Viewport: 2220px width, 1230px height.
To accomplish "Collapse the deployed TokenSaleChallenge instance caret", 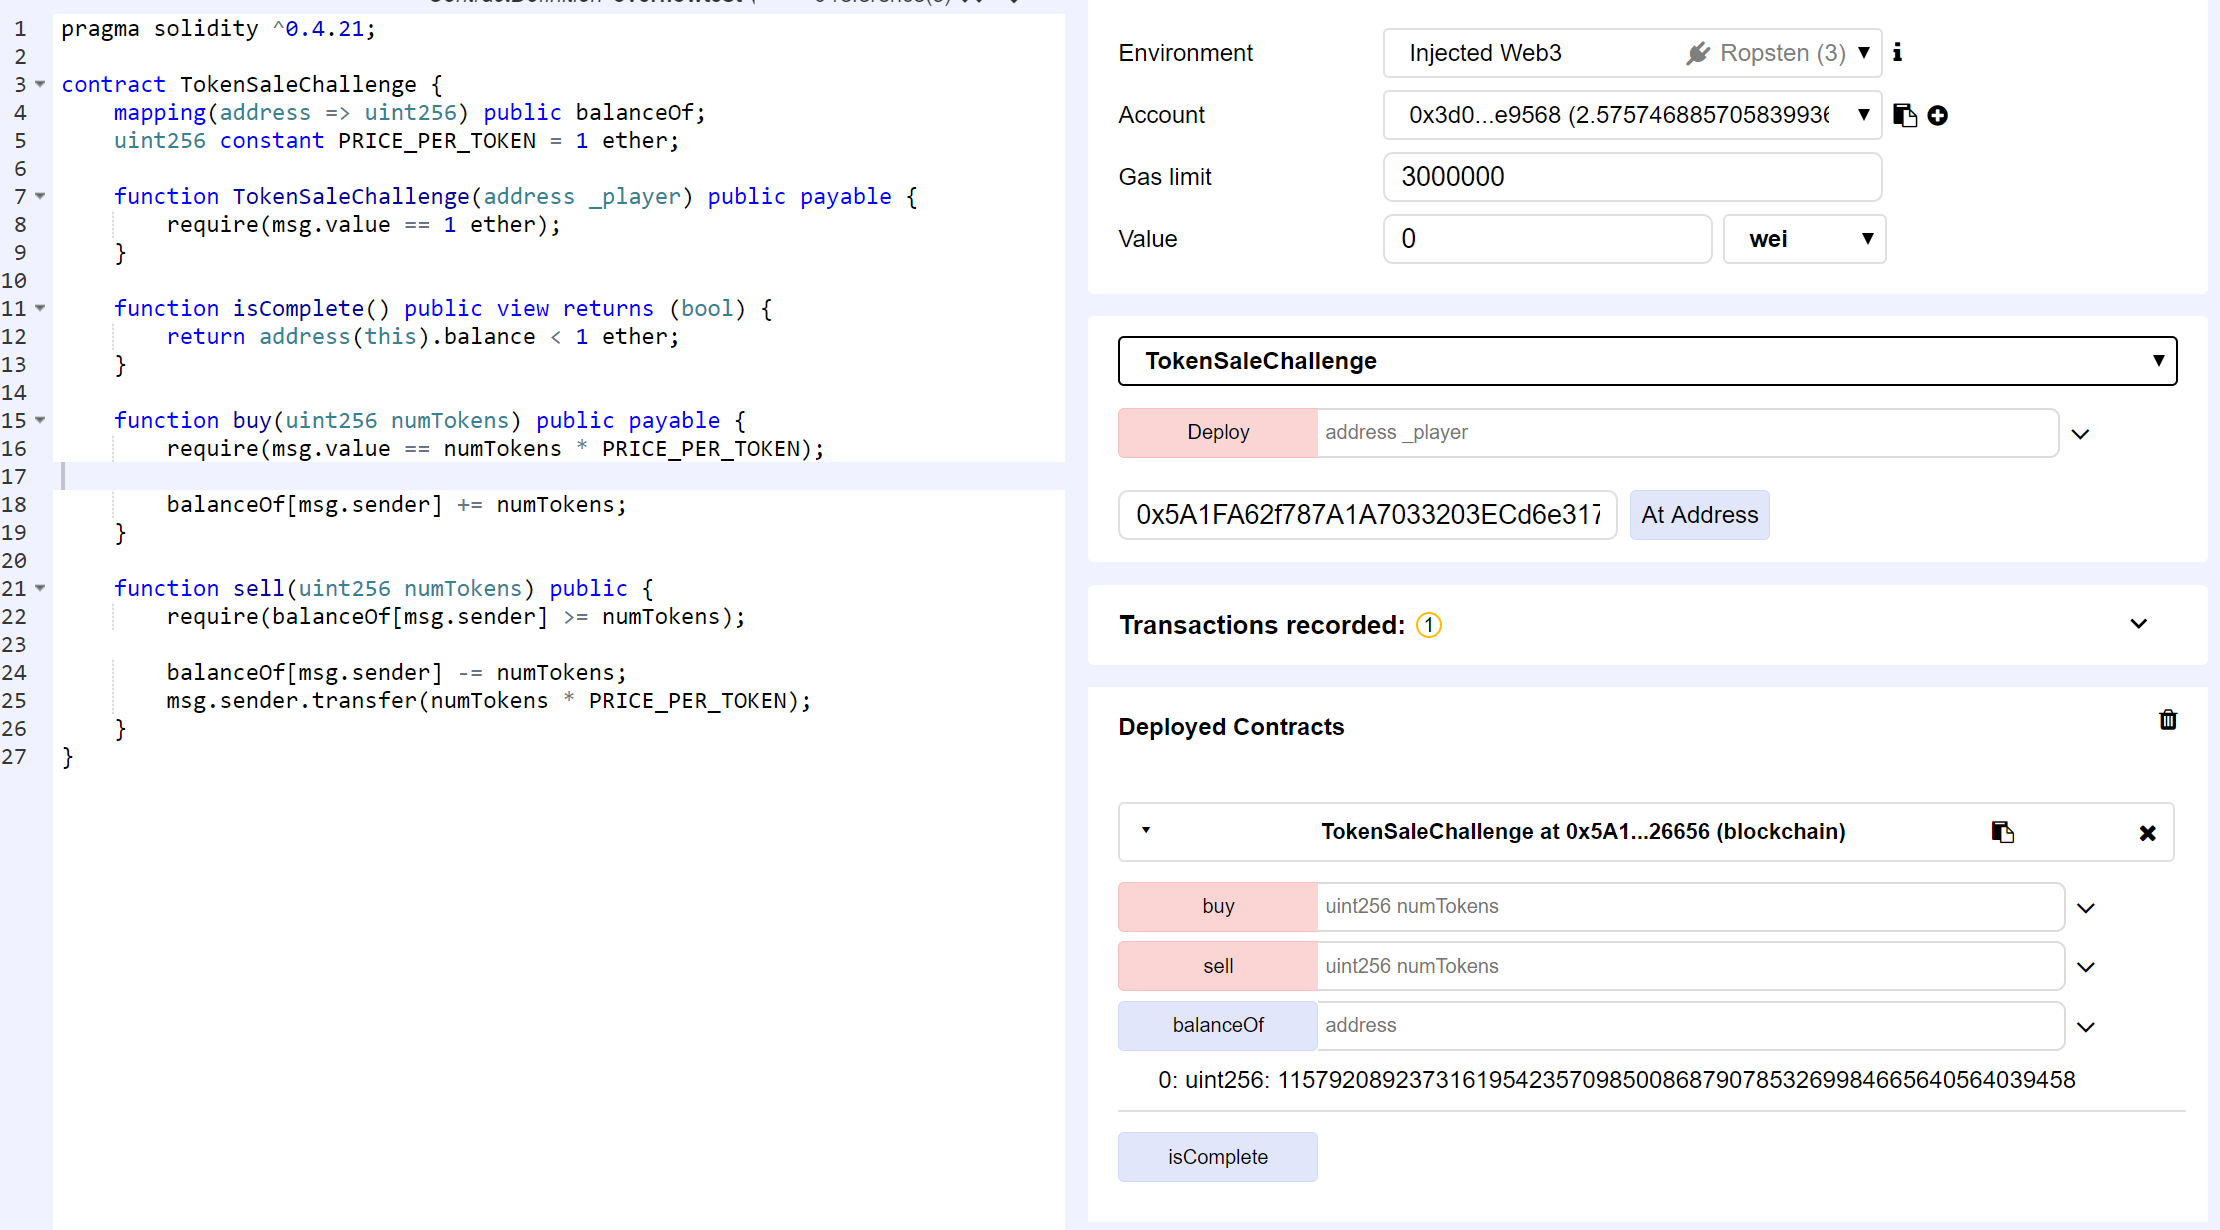I will (1146, 831).
